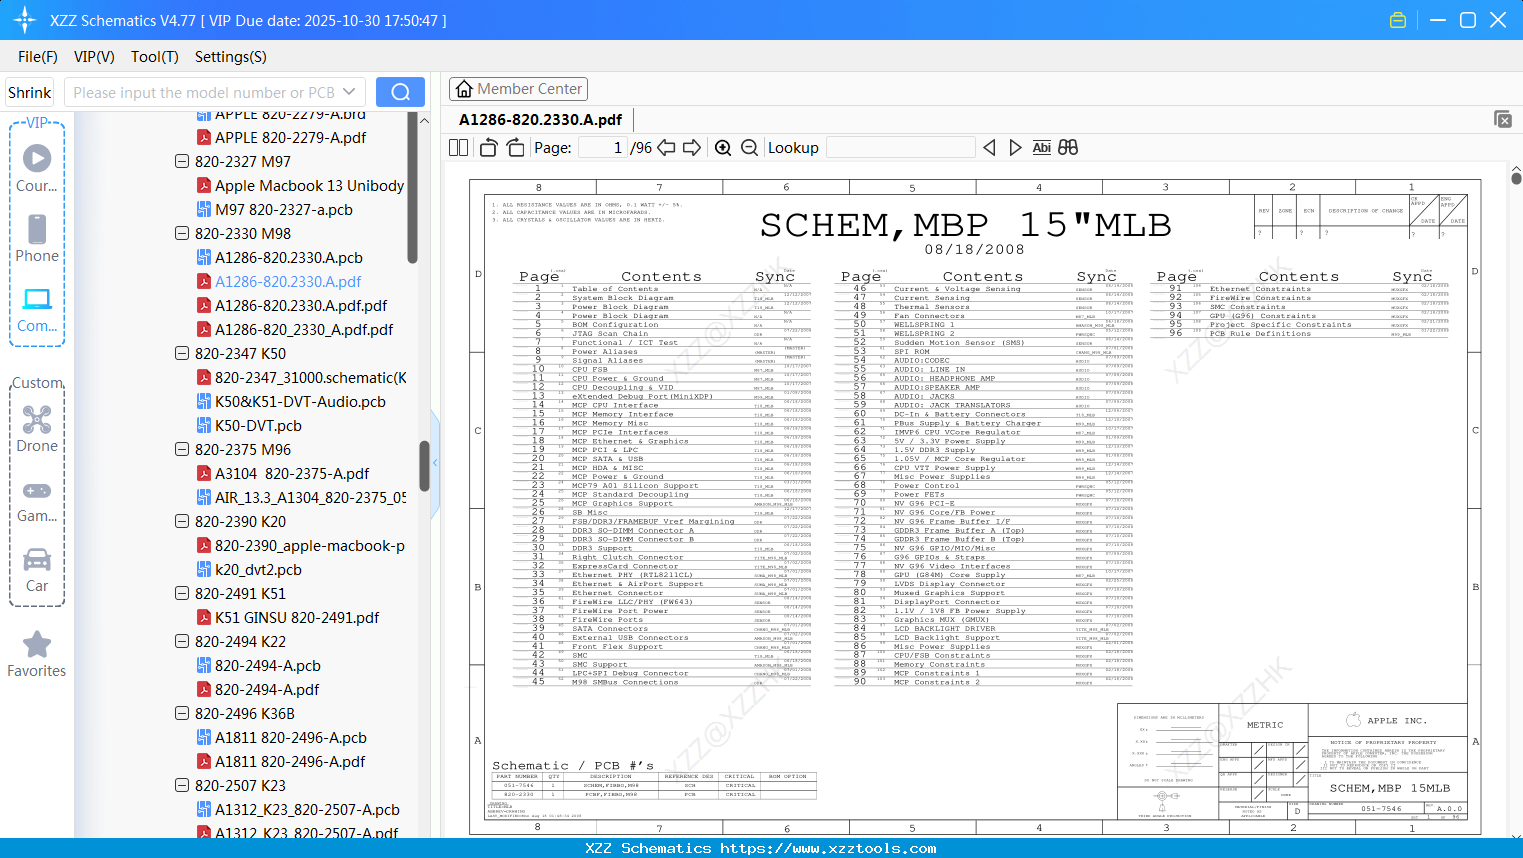Collapse the 820-2507 K23 folder
The width and height of the screenshot is (1523, 858).
(x=182, y=785)
